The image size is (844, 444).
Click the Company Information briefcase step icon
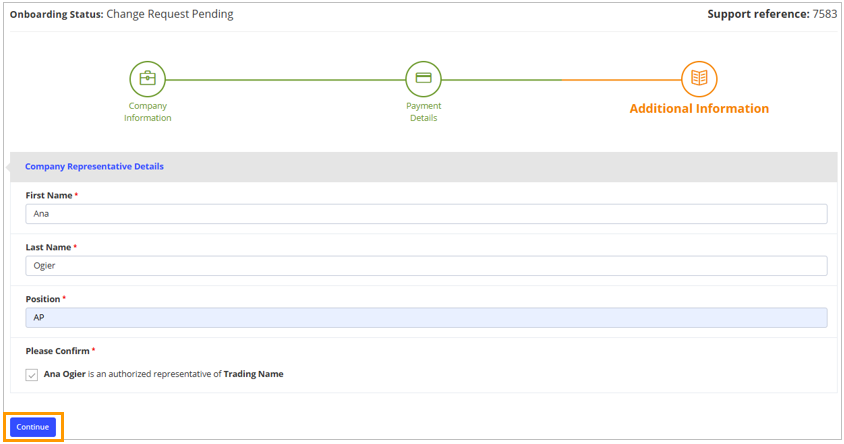click(147, 79)
